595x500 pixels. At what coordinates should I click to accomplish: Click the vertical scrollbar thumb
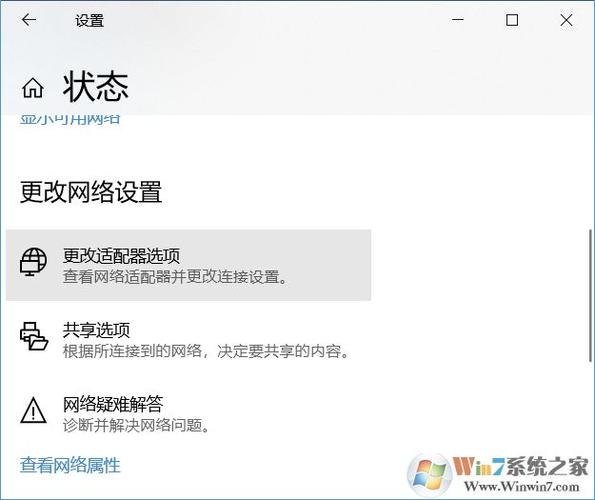pyautogui.click(x=590, y=296)
